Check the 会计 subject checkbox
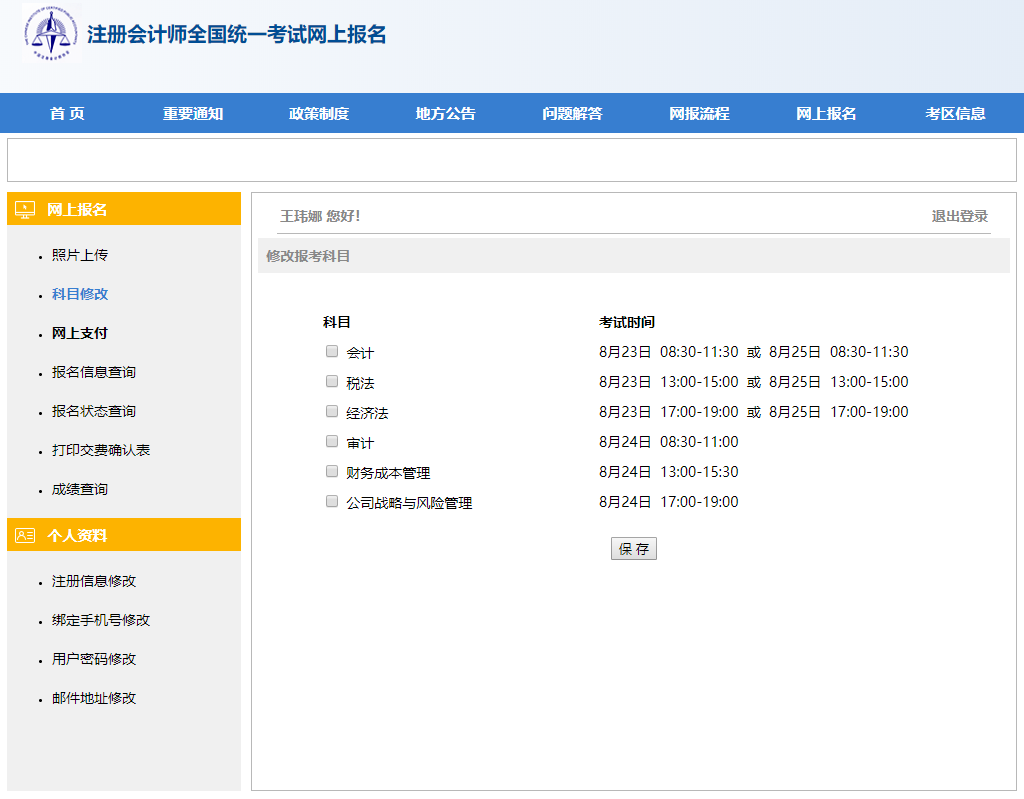The width and height of the screenshot is (1024, 799). [x=331, y=351]
